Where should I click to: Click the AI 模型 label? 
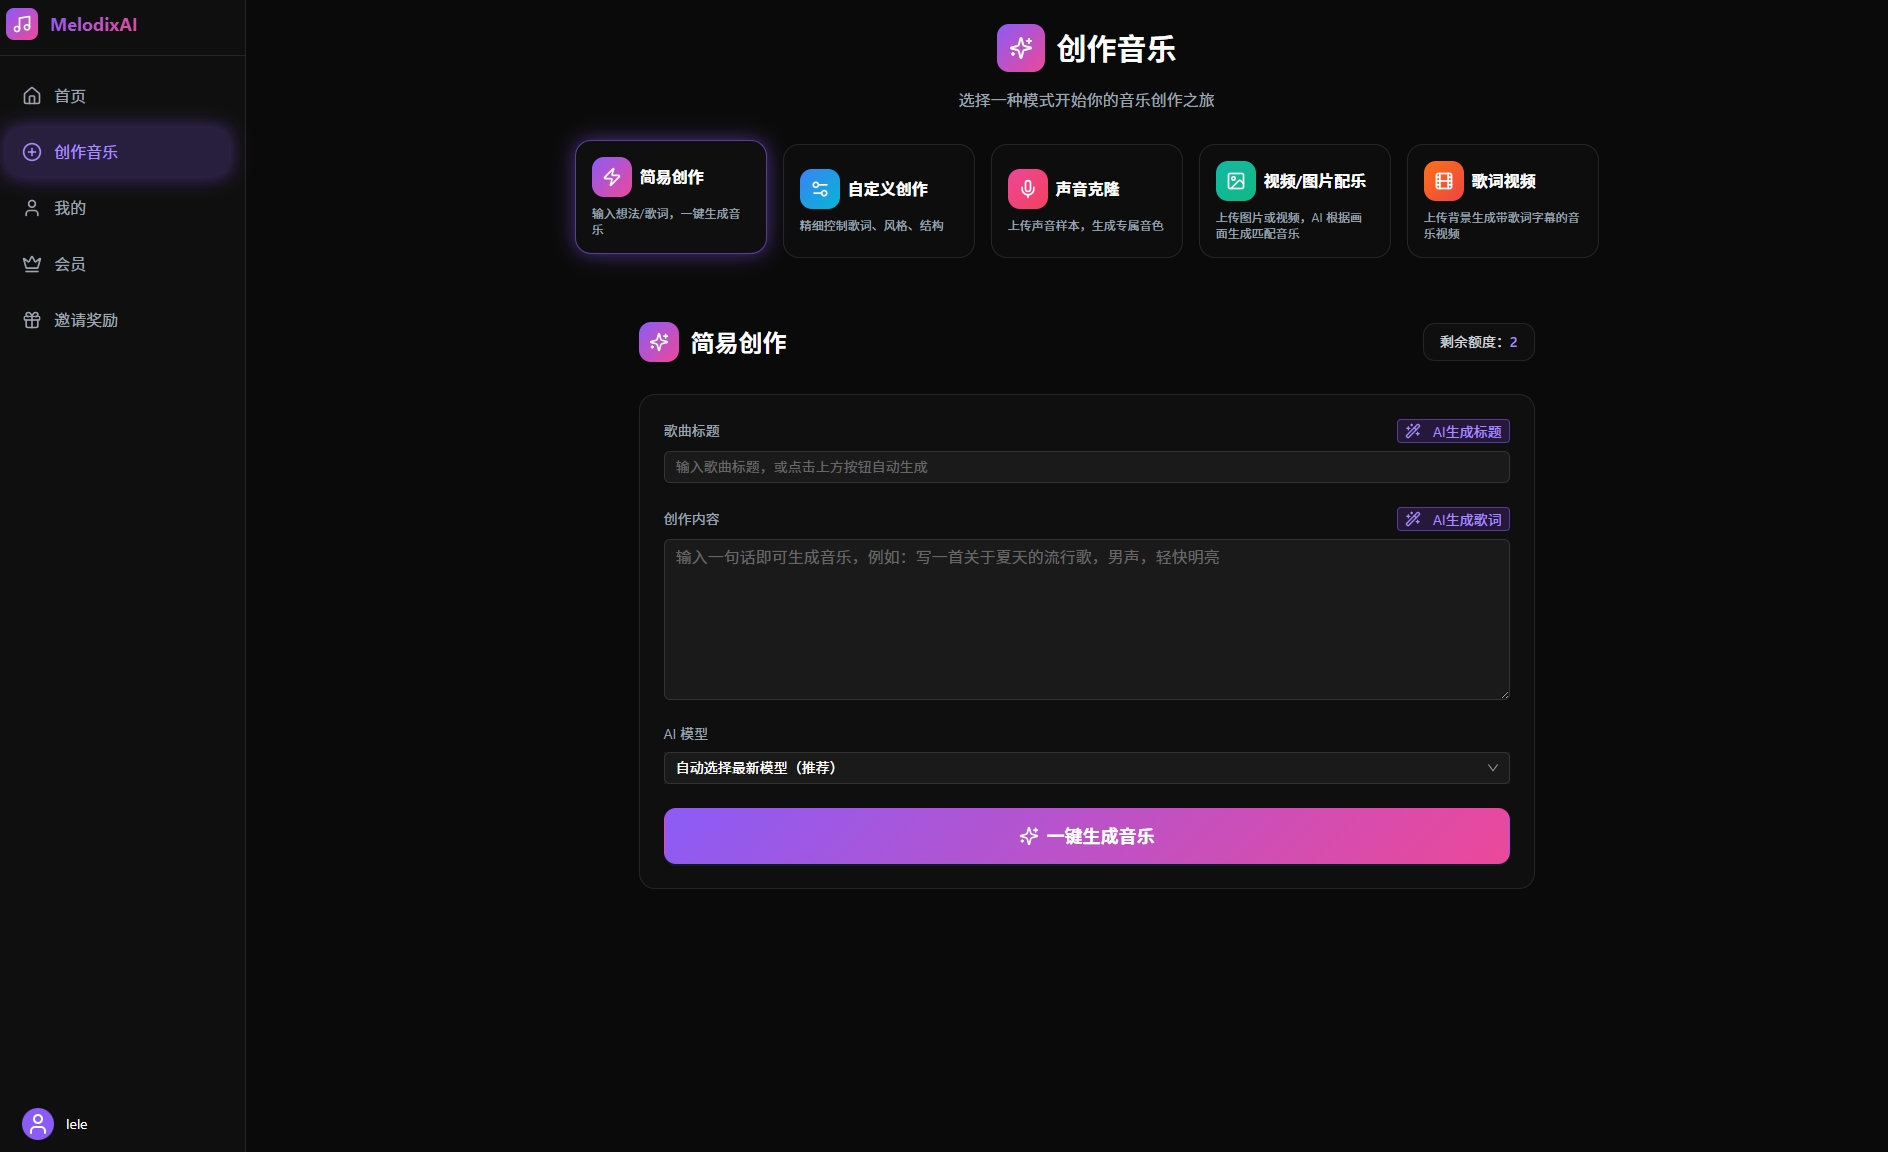coord(686,734)
